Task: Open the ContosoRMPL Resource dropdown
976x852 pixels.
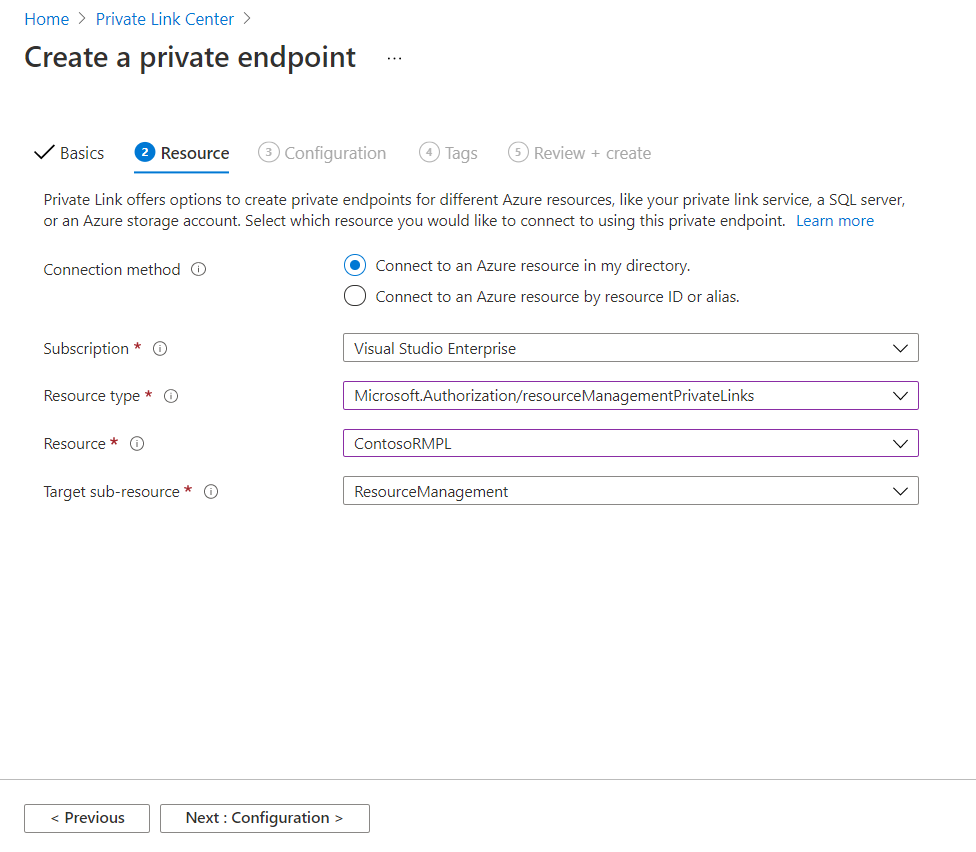Action: (x=630, y=443)
